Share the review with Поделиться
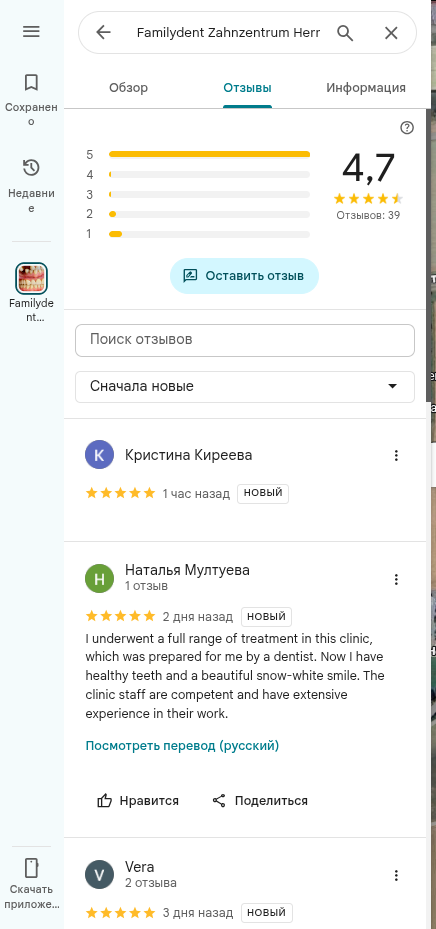The width and height of the screenshot is (436, 929). (x=260, y=801)
